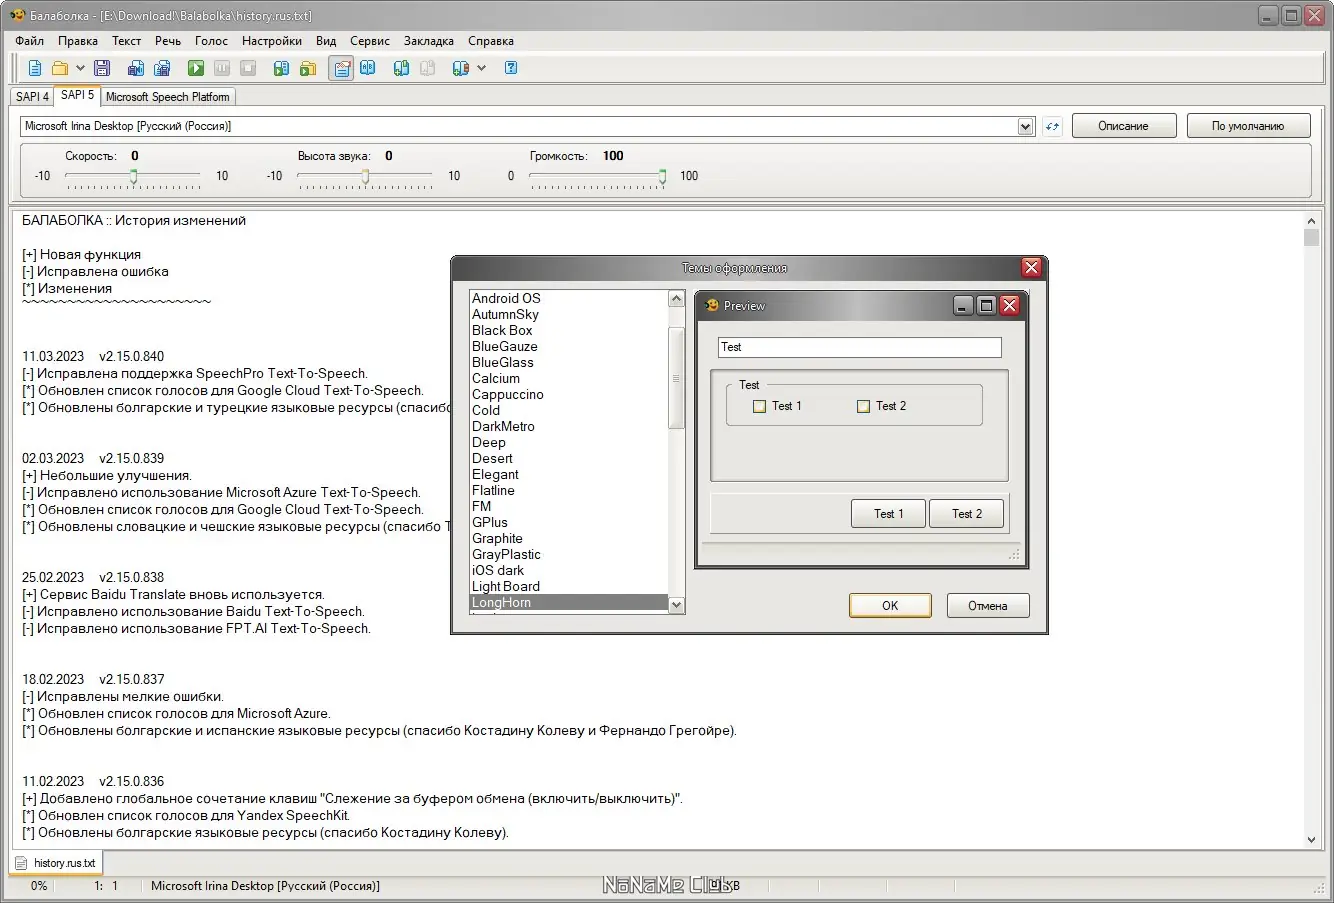Start reading aloud with the green play icon

coord(196,68)
